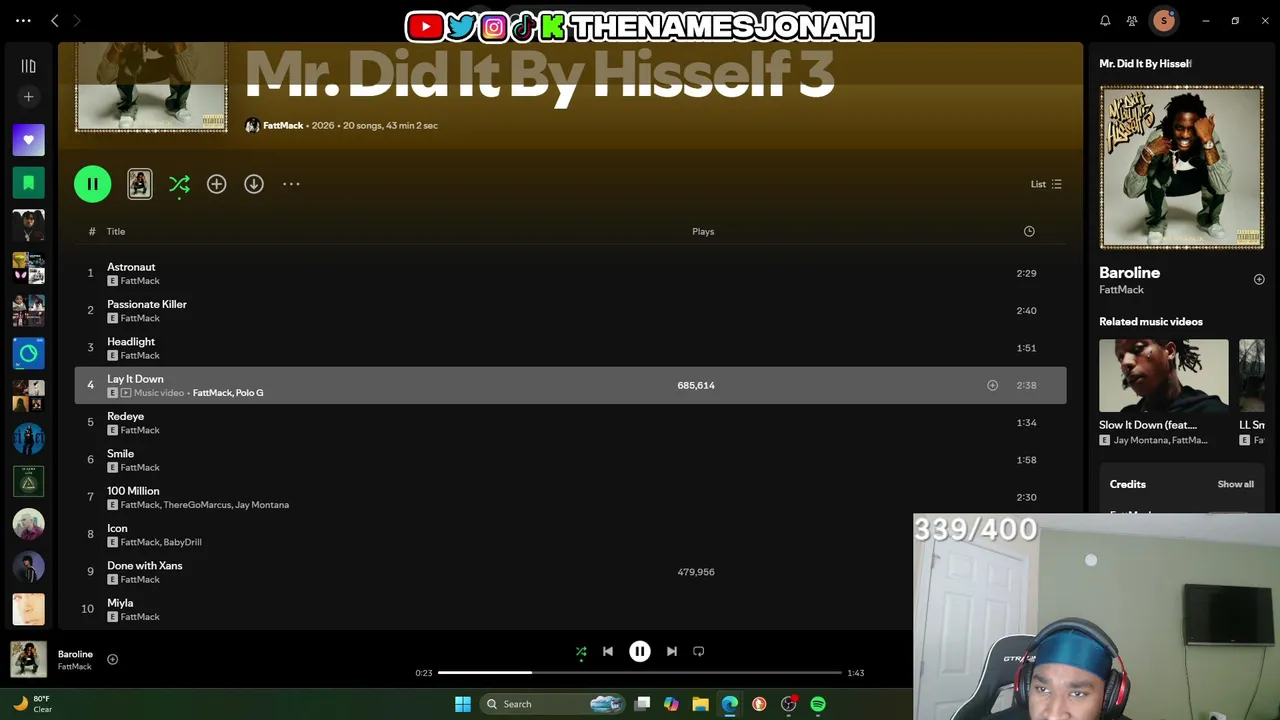Open File Explorer from the taskbar

pyautogui.click(x=700, y=704)
